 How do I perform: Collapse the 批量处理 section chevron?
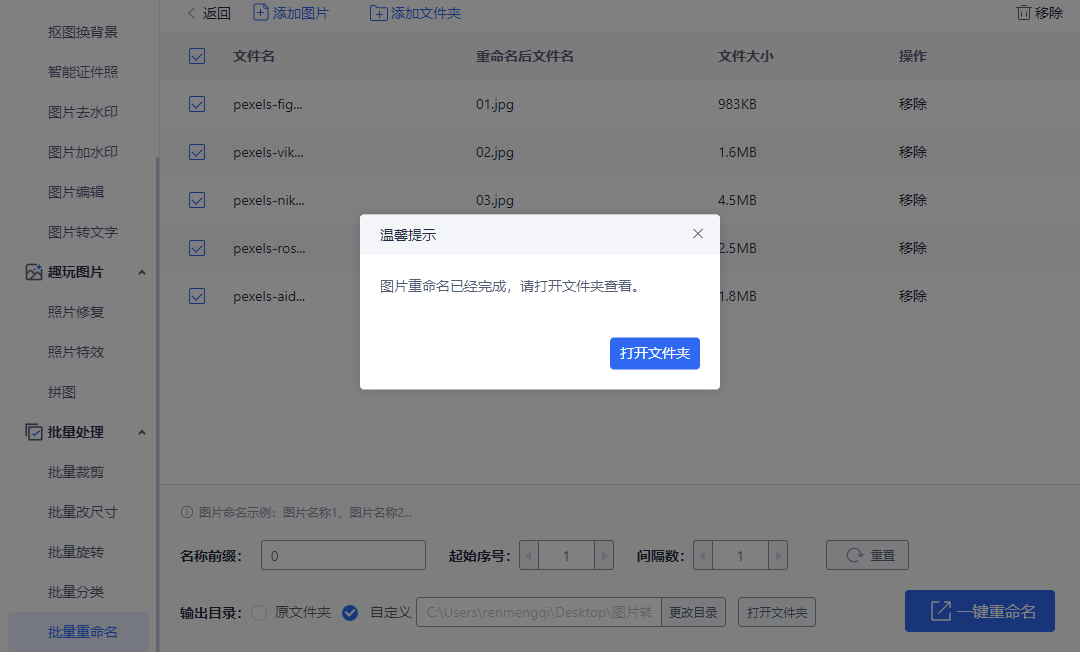(x=142, y=433)
